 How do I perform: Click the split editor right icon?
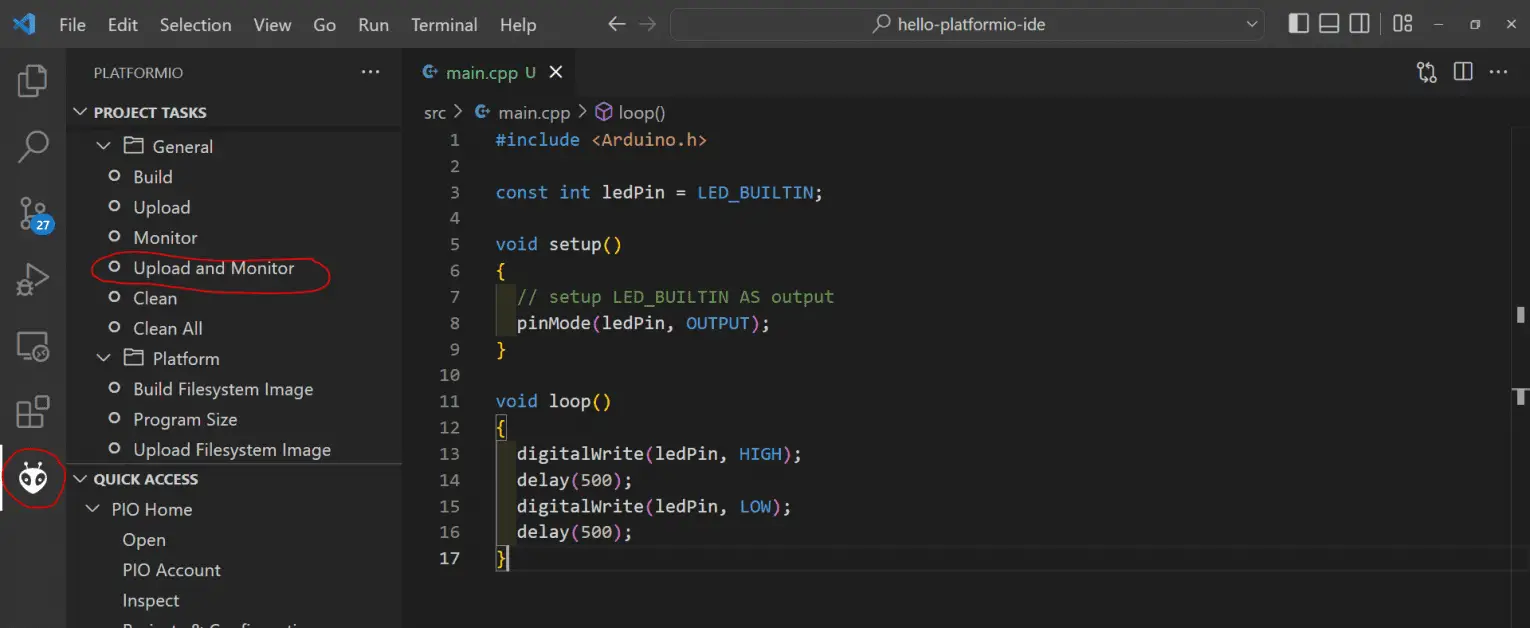[1462, 72]
